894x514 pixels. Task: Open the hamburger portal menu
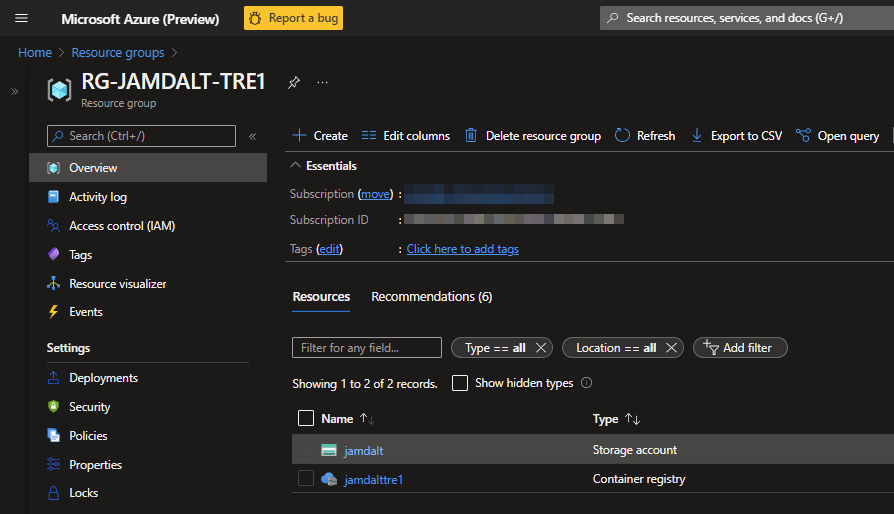(x=21, y=18)
